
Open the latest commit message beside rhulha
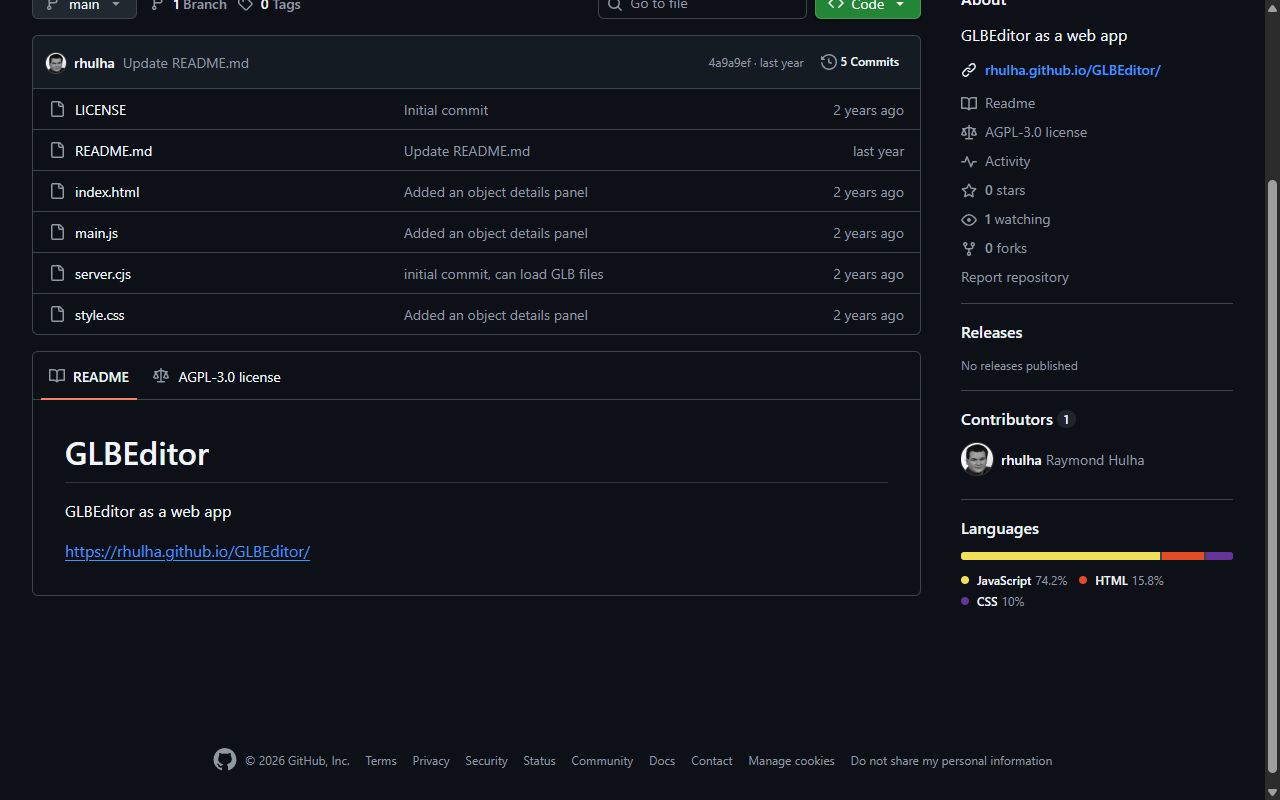(x=186, y=63)
